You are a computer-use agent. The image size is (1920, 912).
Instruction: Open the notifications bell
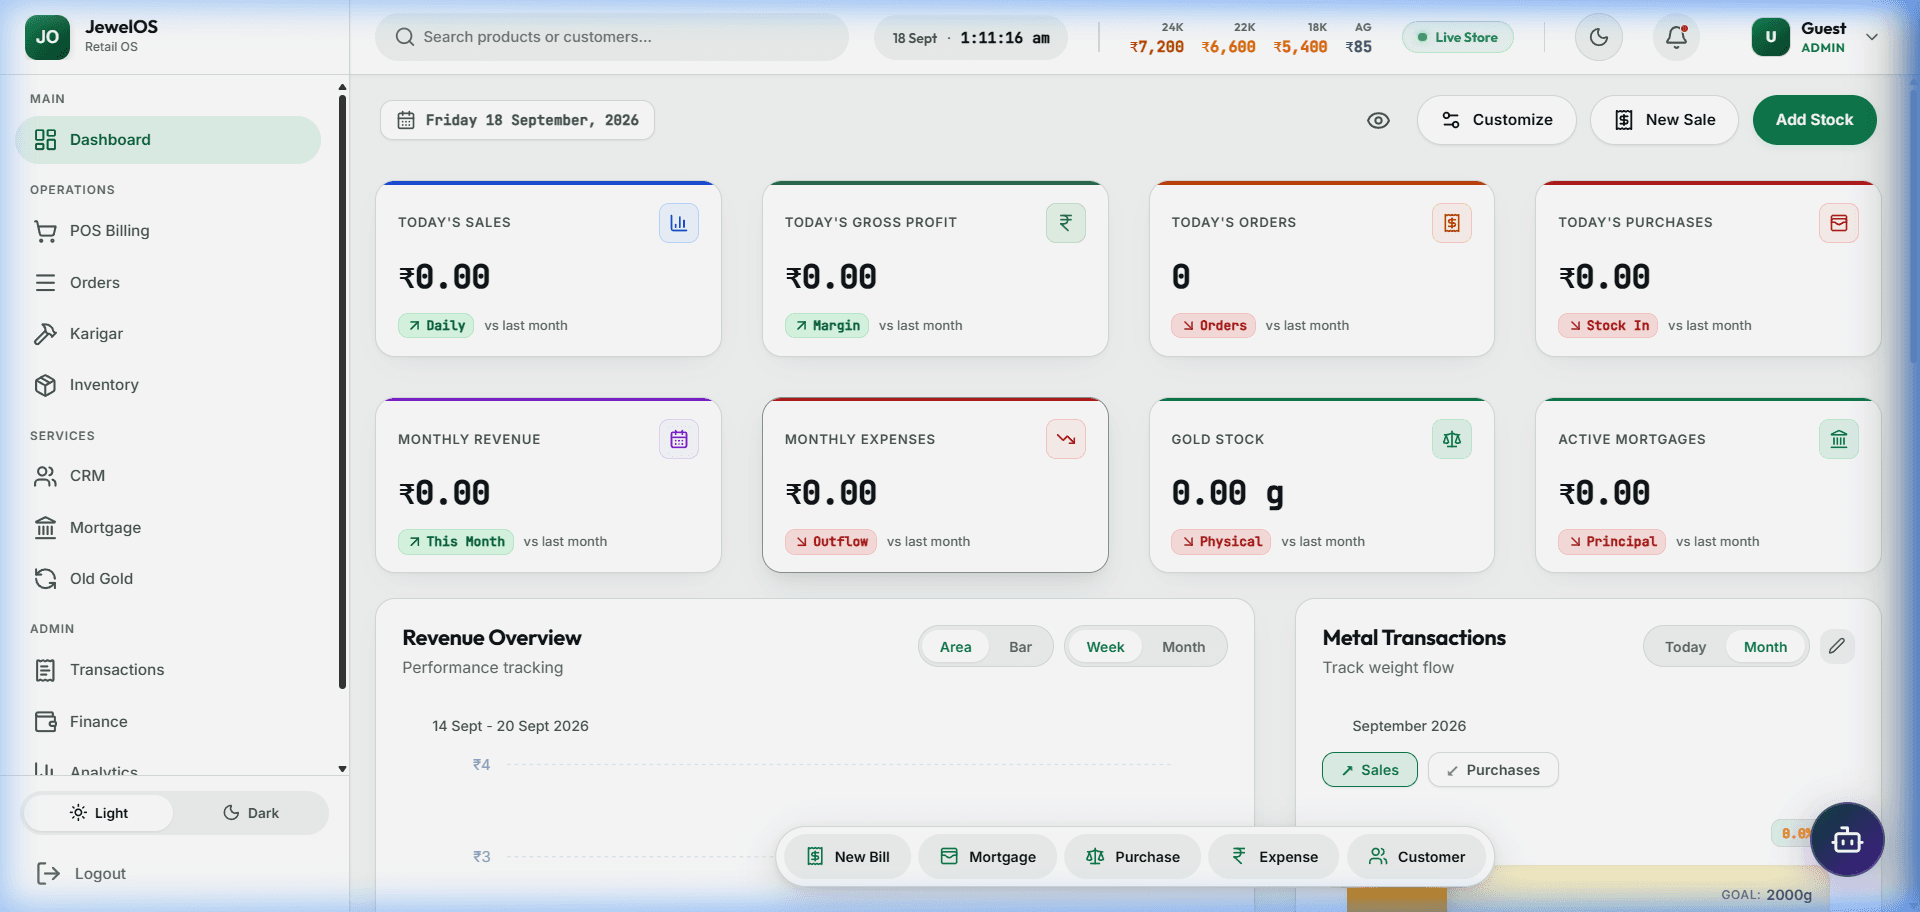[x=1676, y=37]
